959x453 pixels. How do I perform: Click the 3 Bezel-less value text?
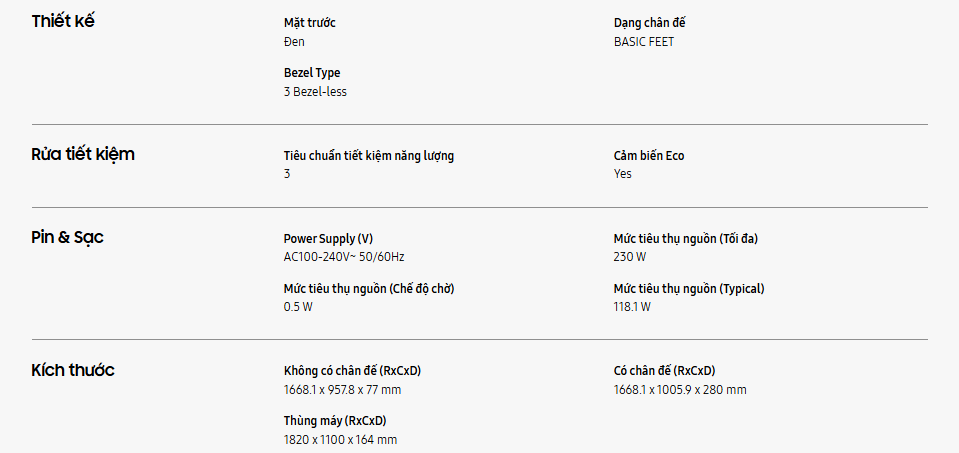click(x=315, y=92)
